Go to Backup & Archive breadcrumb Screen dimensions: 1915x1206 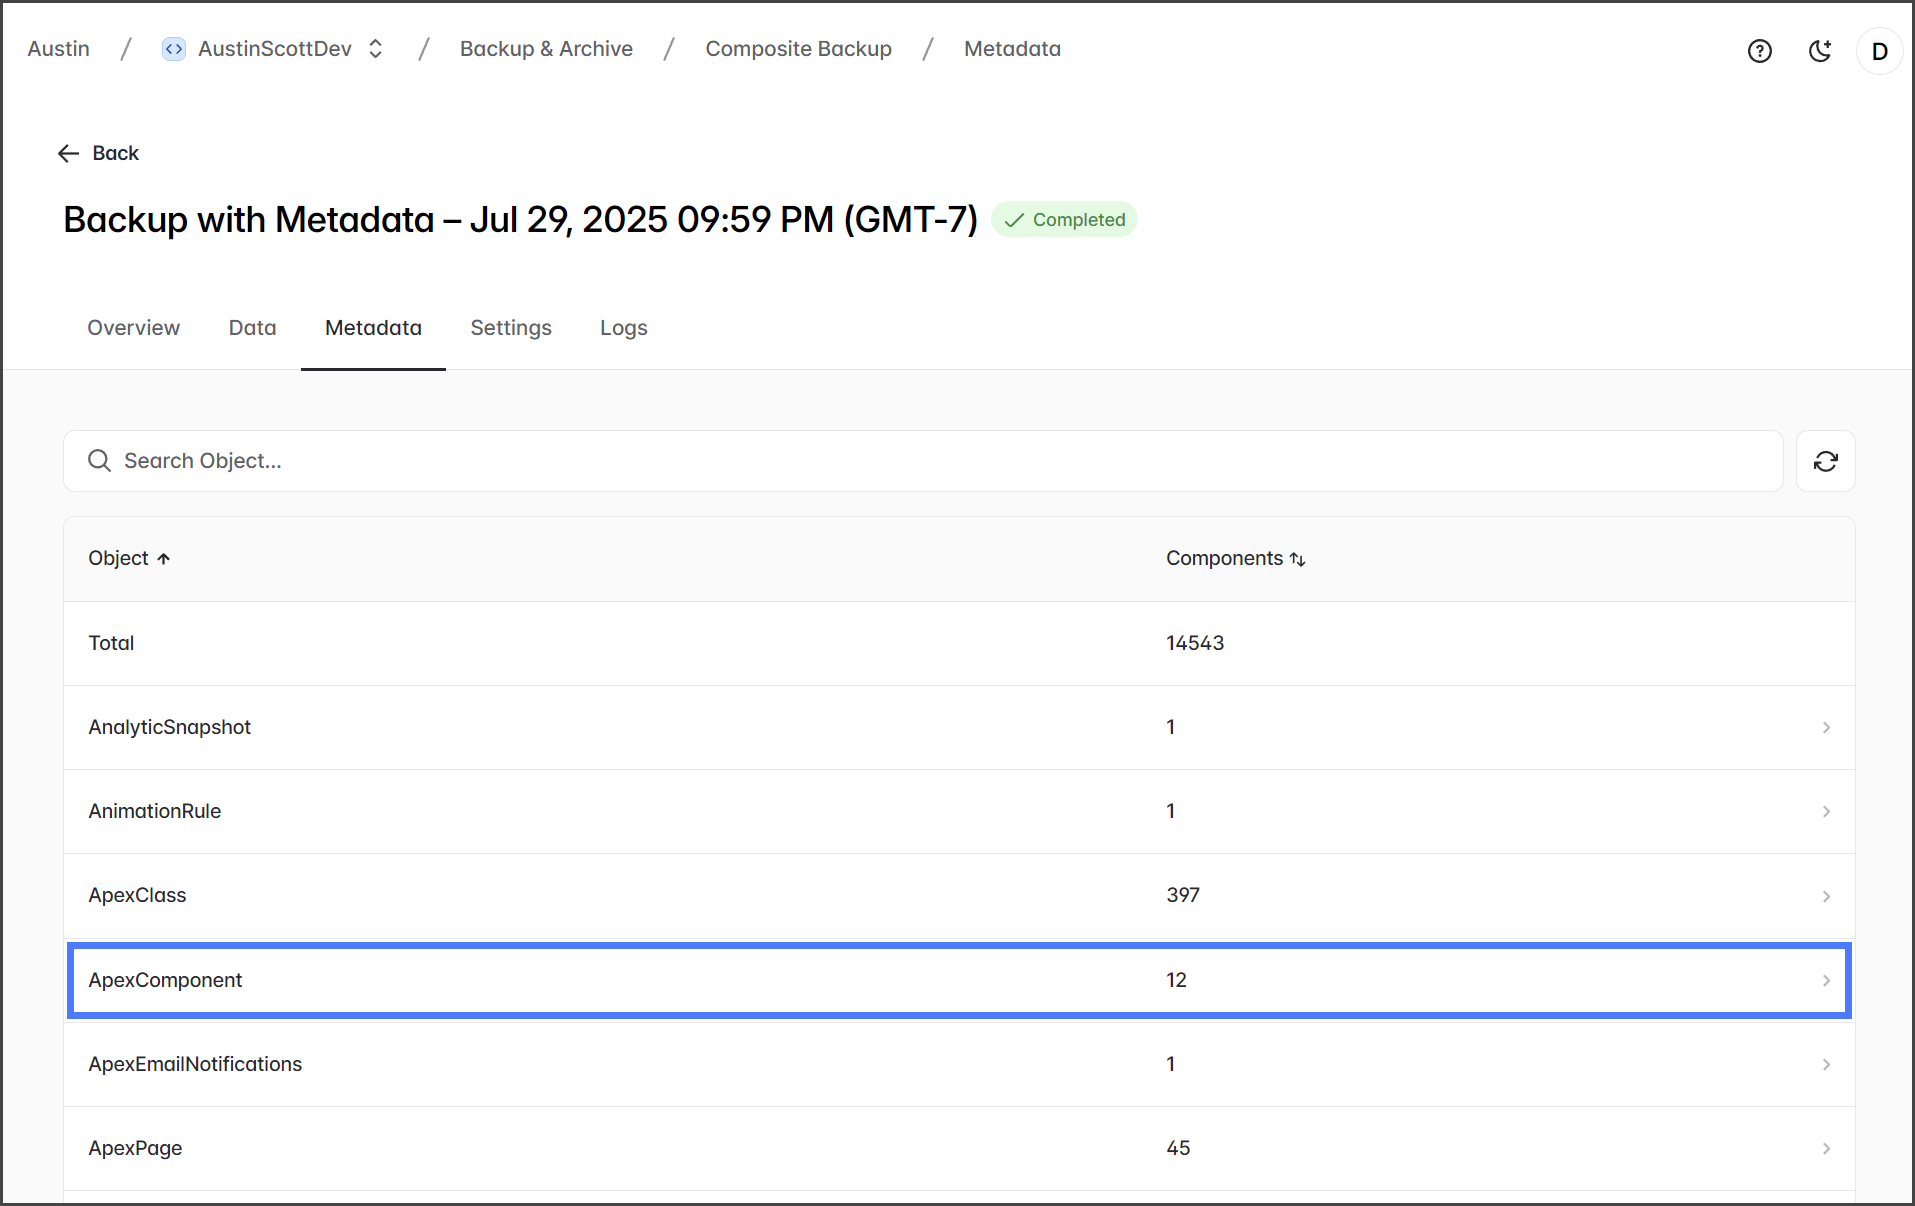(x=546, y=49)
